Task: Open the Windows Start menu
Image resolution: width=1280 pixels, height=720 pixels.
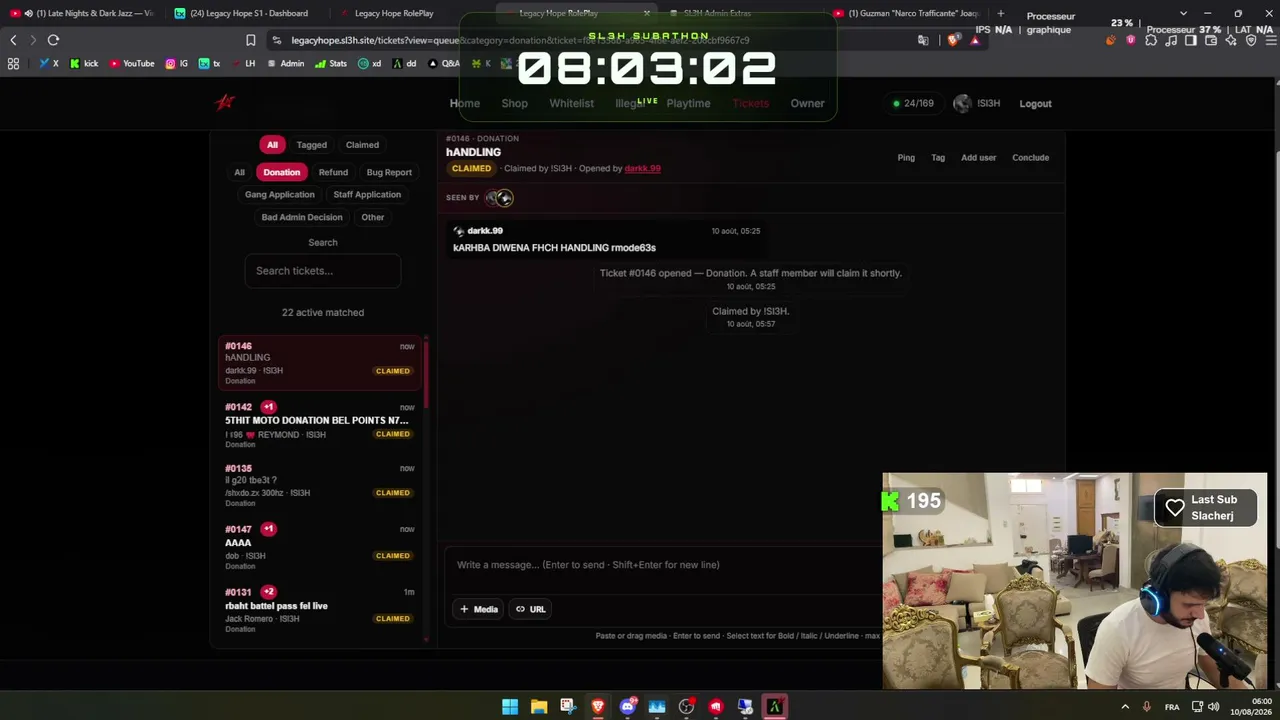Action: pos(510,707)
